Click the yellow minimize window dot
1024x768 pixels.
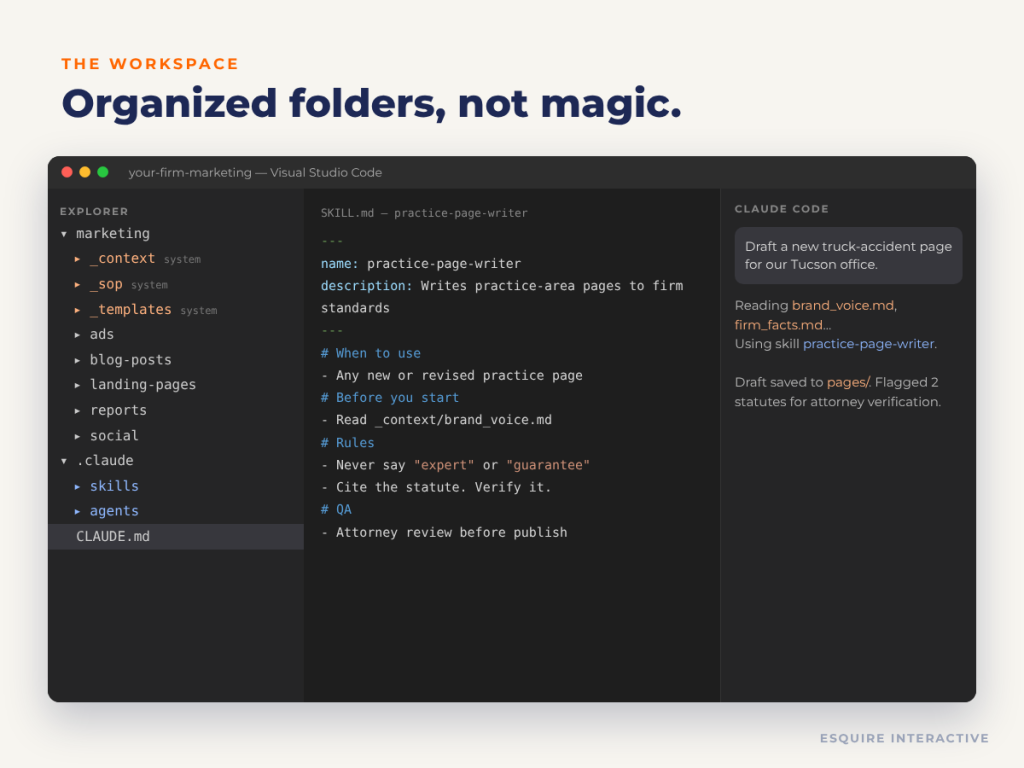tap(85, 172)
